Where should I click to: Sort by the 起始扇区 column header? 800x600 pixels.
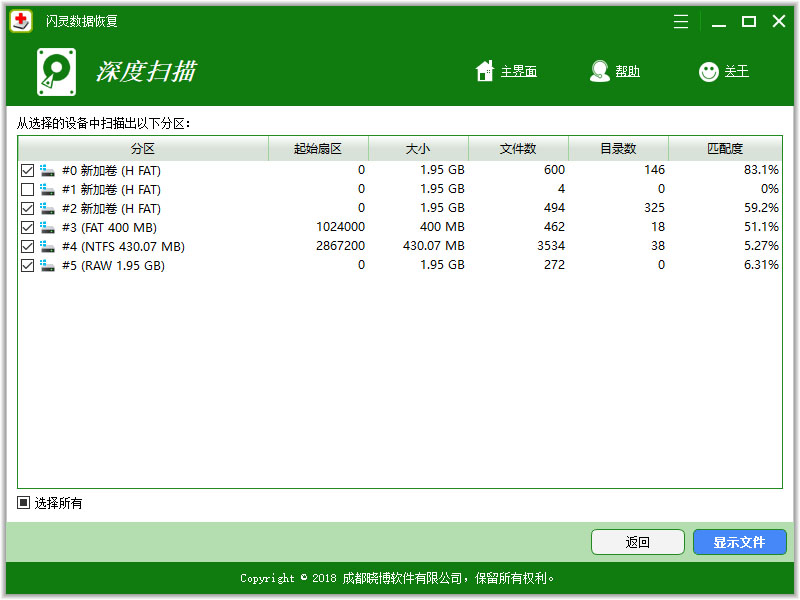(x=318, y=148)
